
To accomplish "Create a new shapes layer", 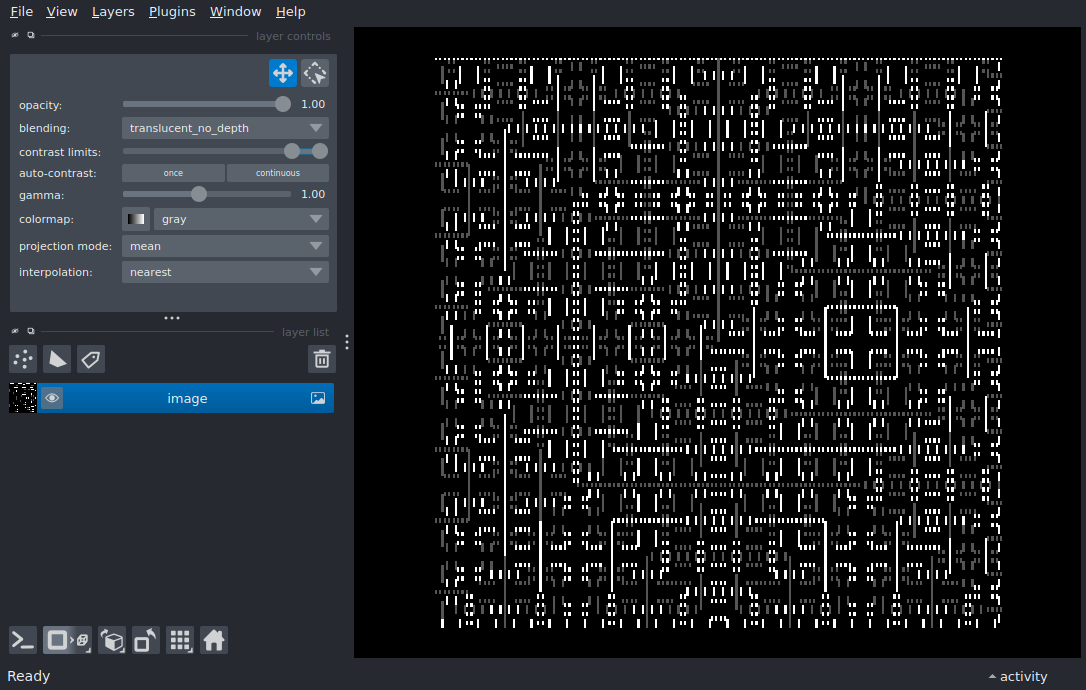I will click(57, 359).
